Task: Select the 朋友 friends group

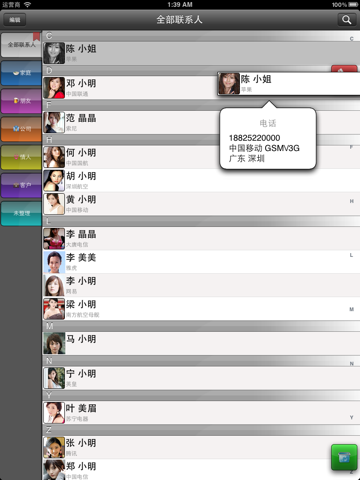Action: click(21, 101)
